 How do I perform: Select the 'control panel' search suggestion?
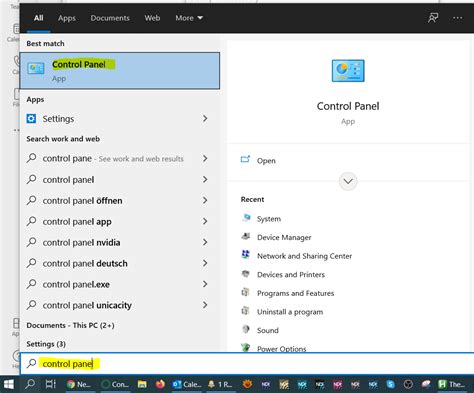68,180
